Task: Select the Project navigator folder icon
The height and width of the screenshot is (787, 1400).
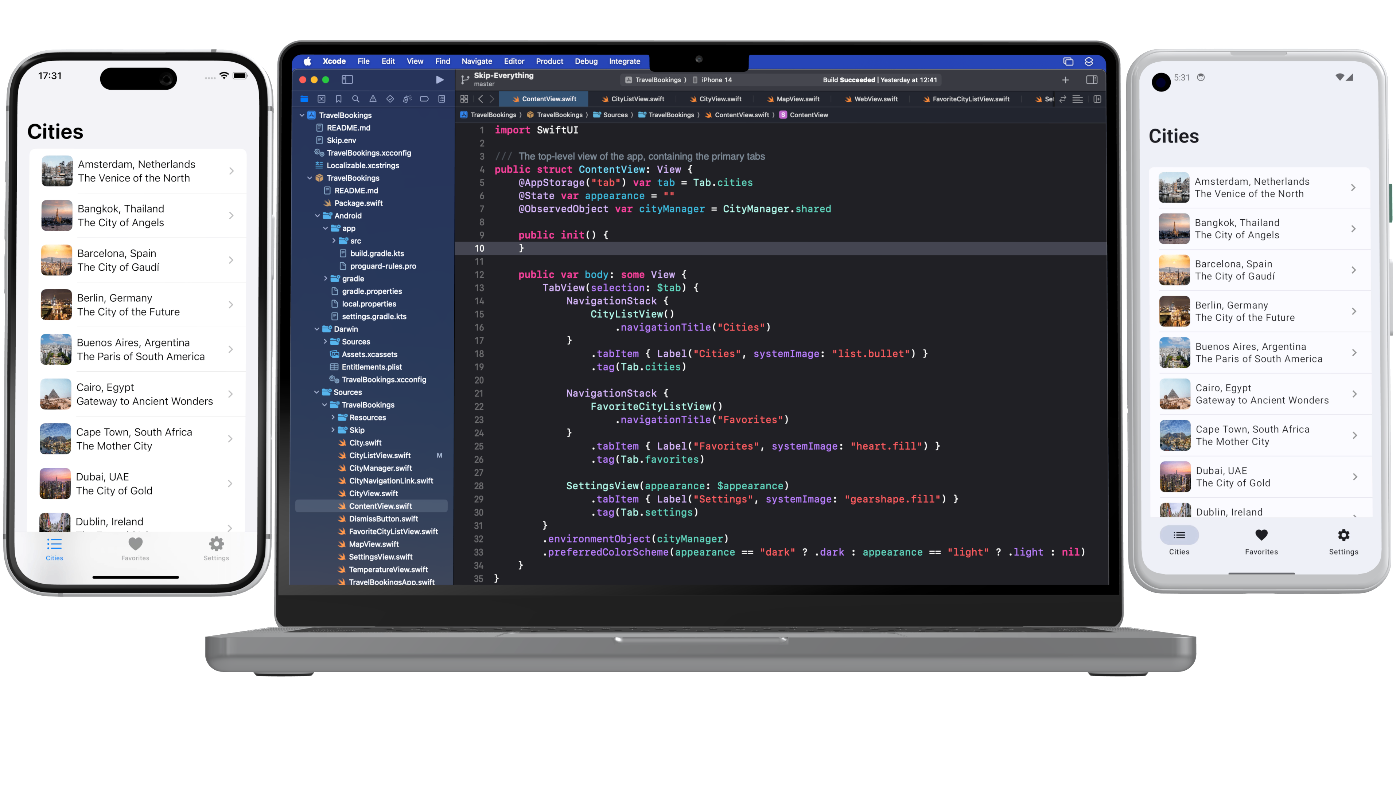Action: (x=304, y=99)
